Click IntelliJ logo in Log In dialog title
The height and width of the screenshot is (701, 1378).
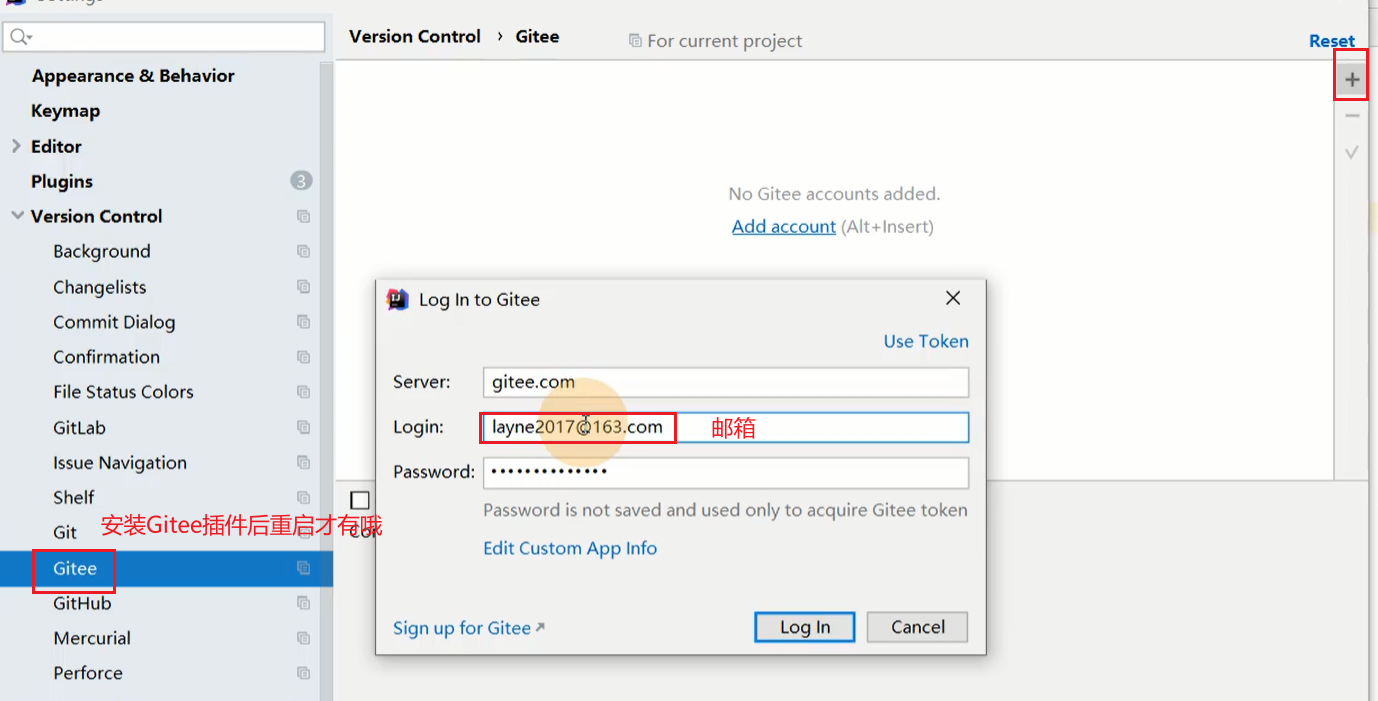coord(398,299)
